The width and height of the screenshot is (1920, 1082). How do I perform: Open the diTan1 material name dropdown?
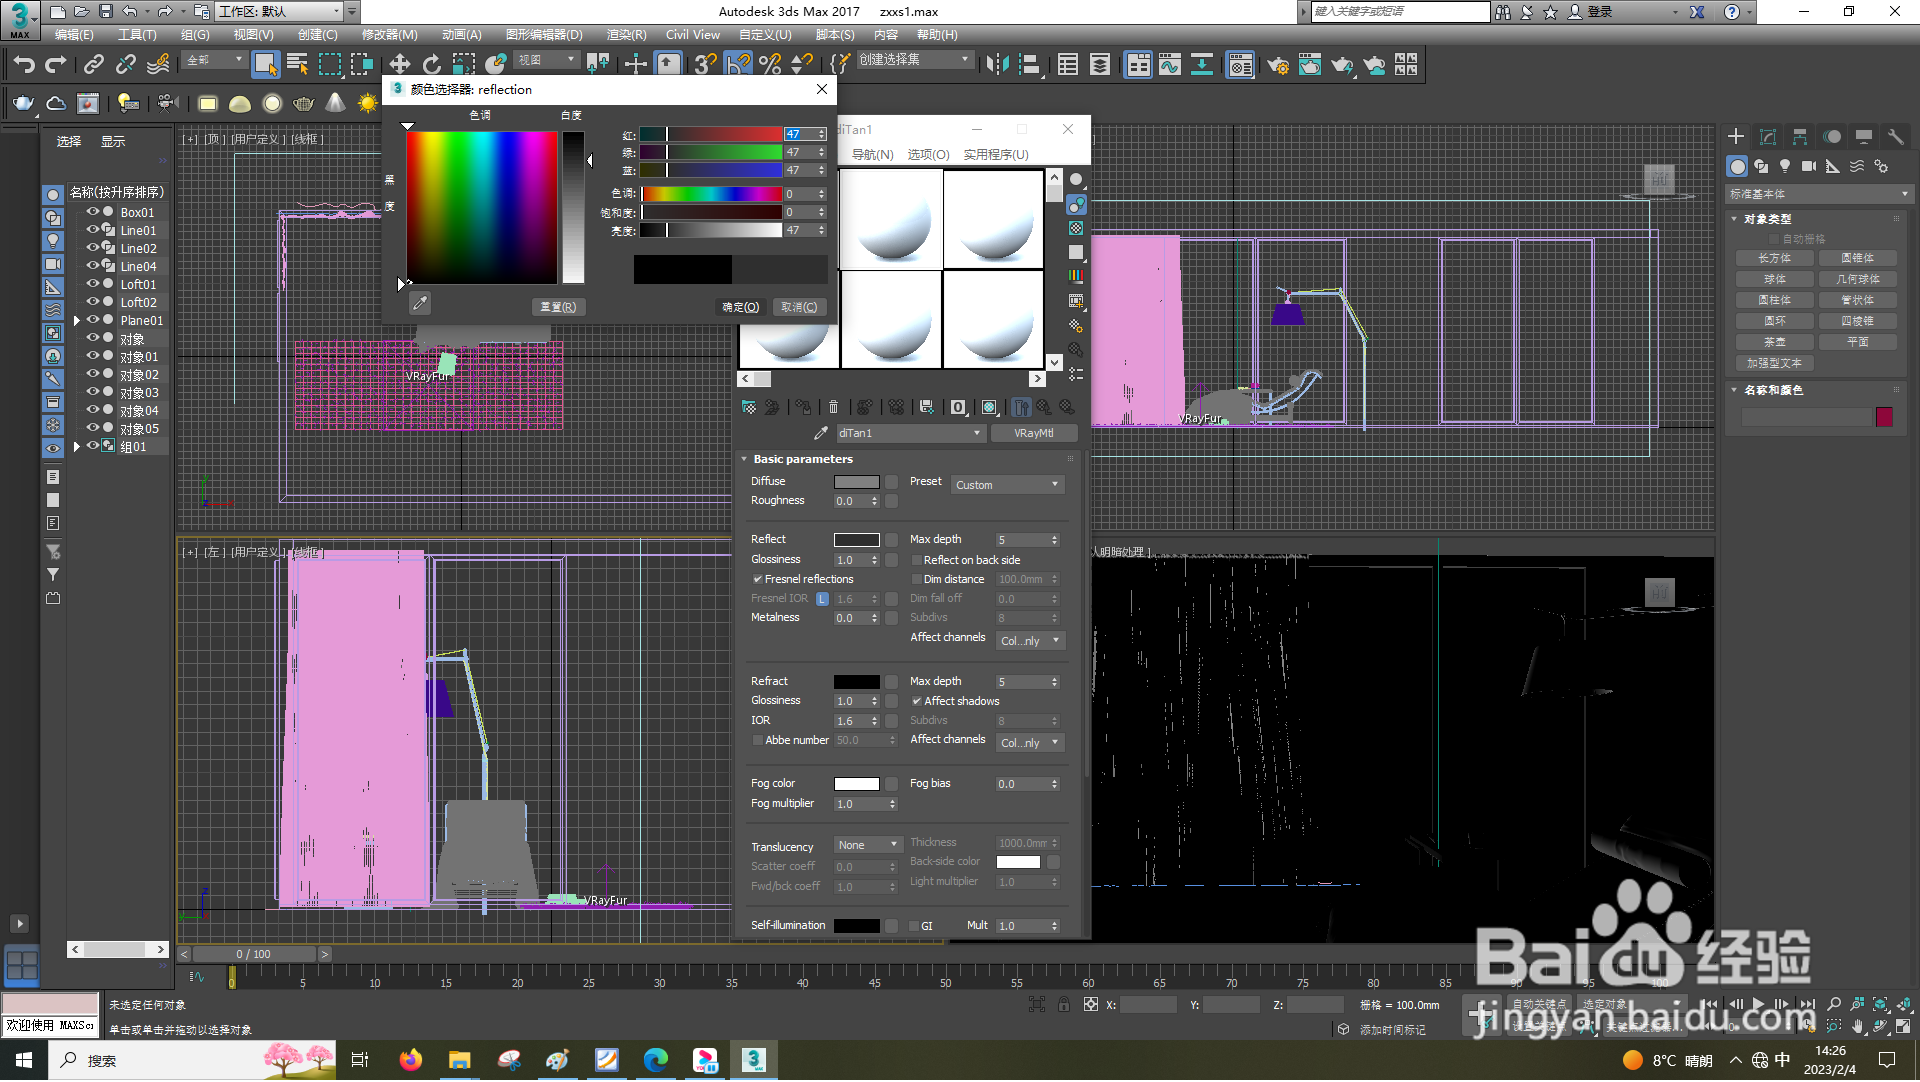(x=910, y=433)
